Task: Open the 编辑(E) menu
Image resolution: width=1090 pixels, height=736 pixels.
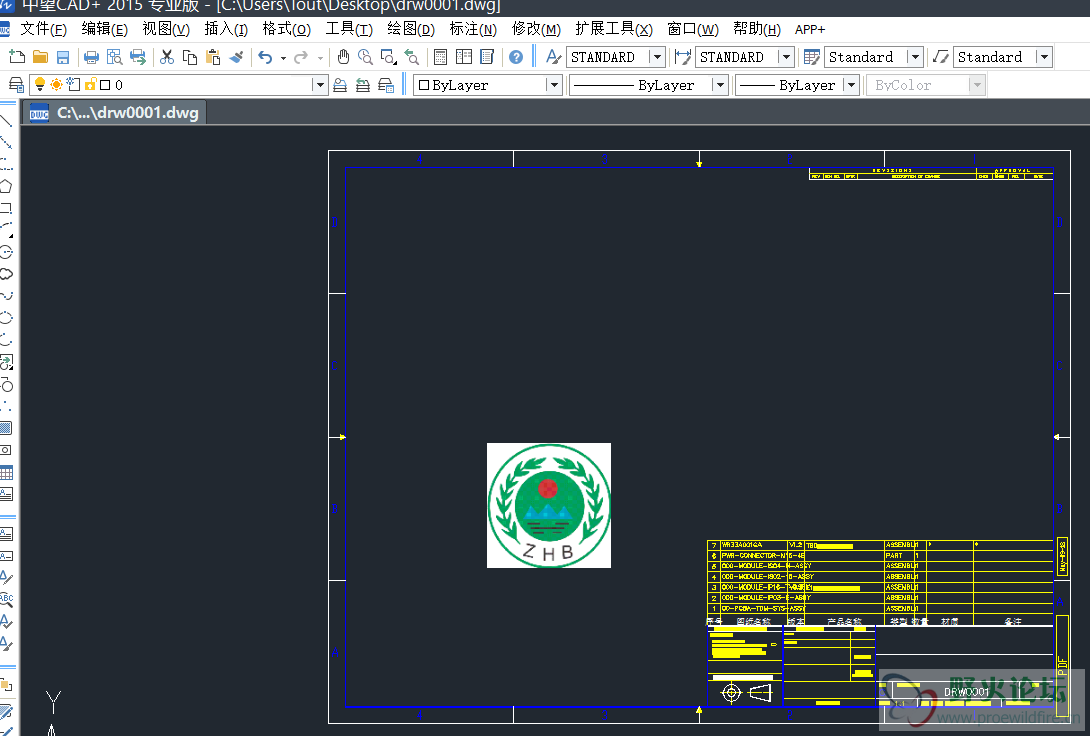Action: click(x=104, y=29)
